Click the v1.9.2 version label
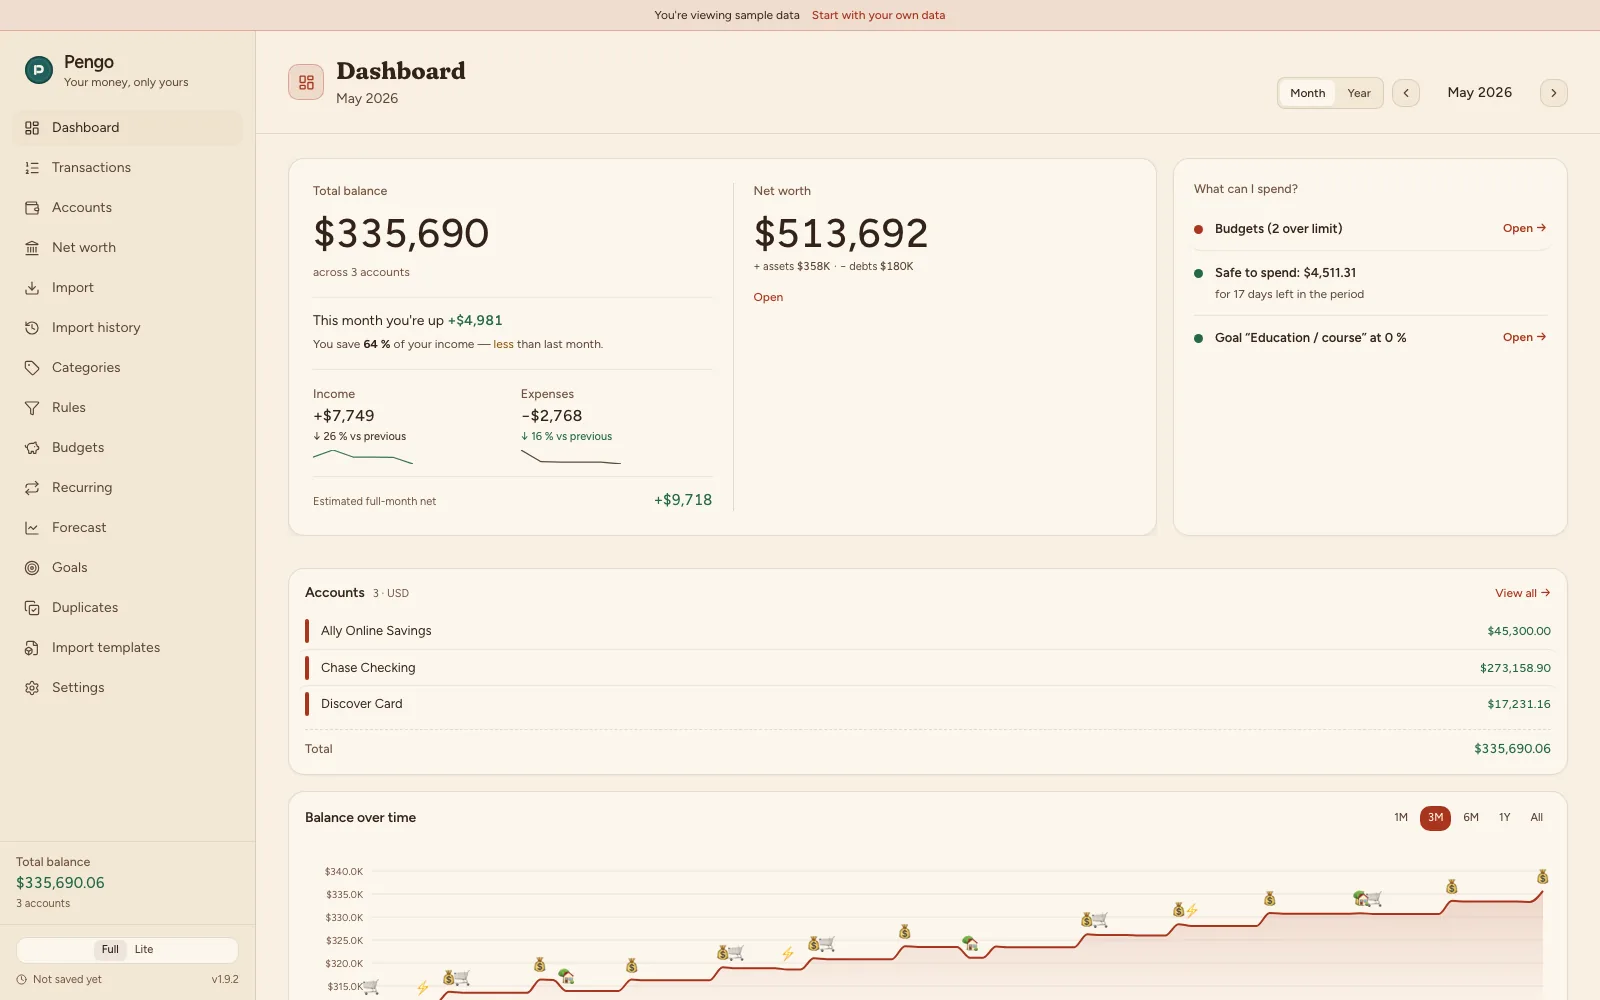 [x=225, y=980]
